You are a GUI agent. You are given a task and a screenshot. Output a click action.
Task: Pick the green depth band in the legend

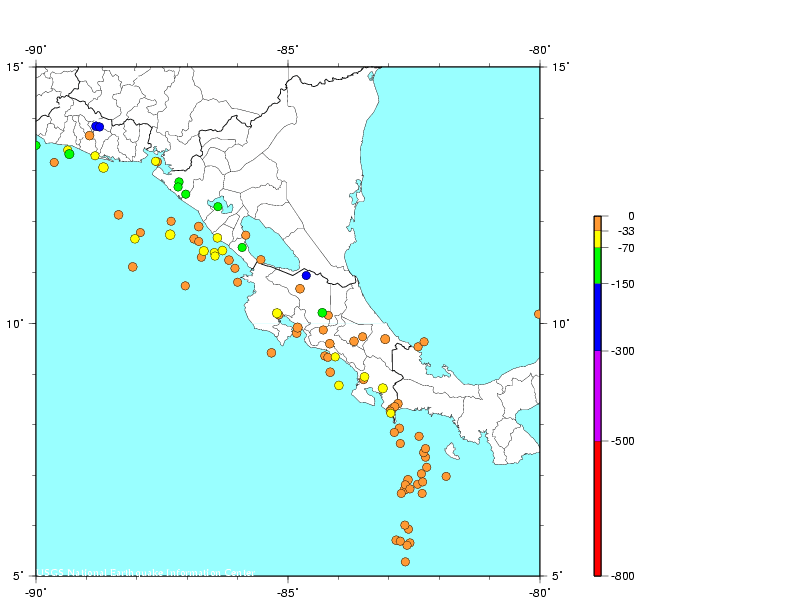click(597, 266)
